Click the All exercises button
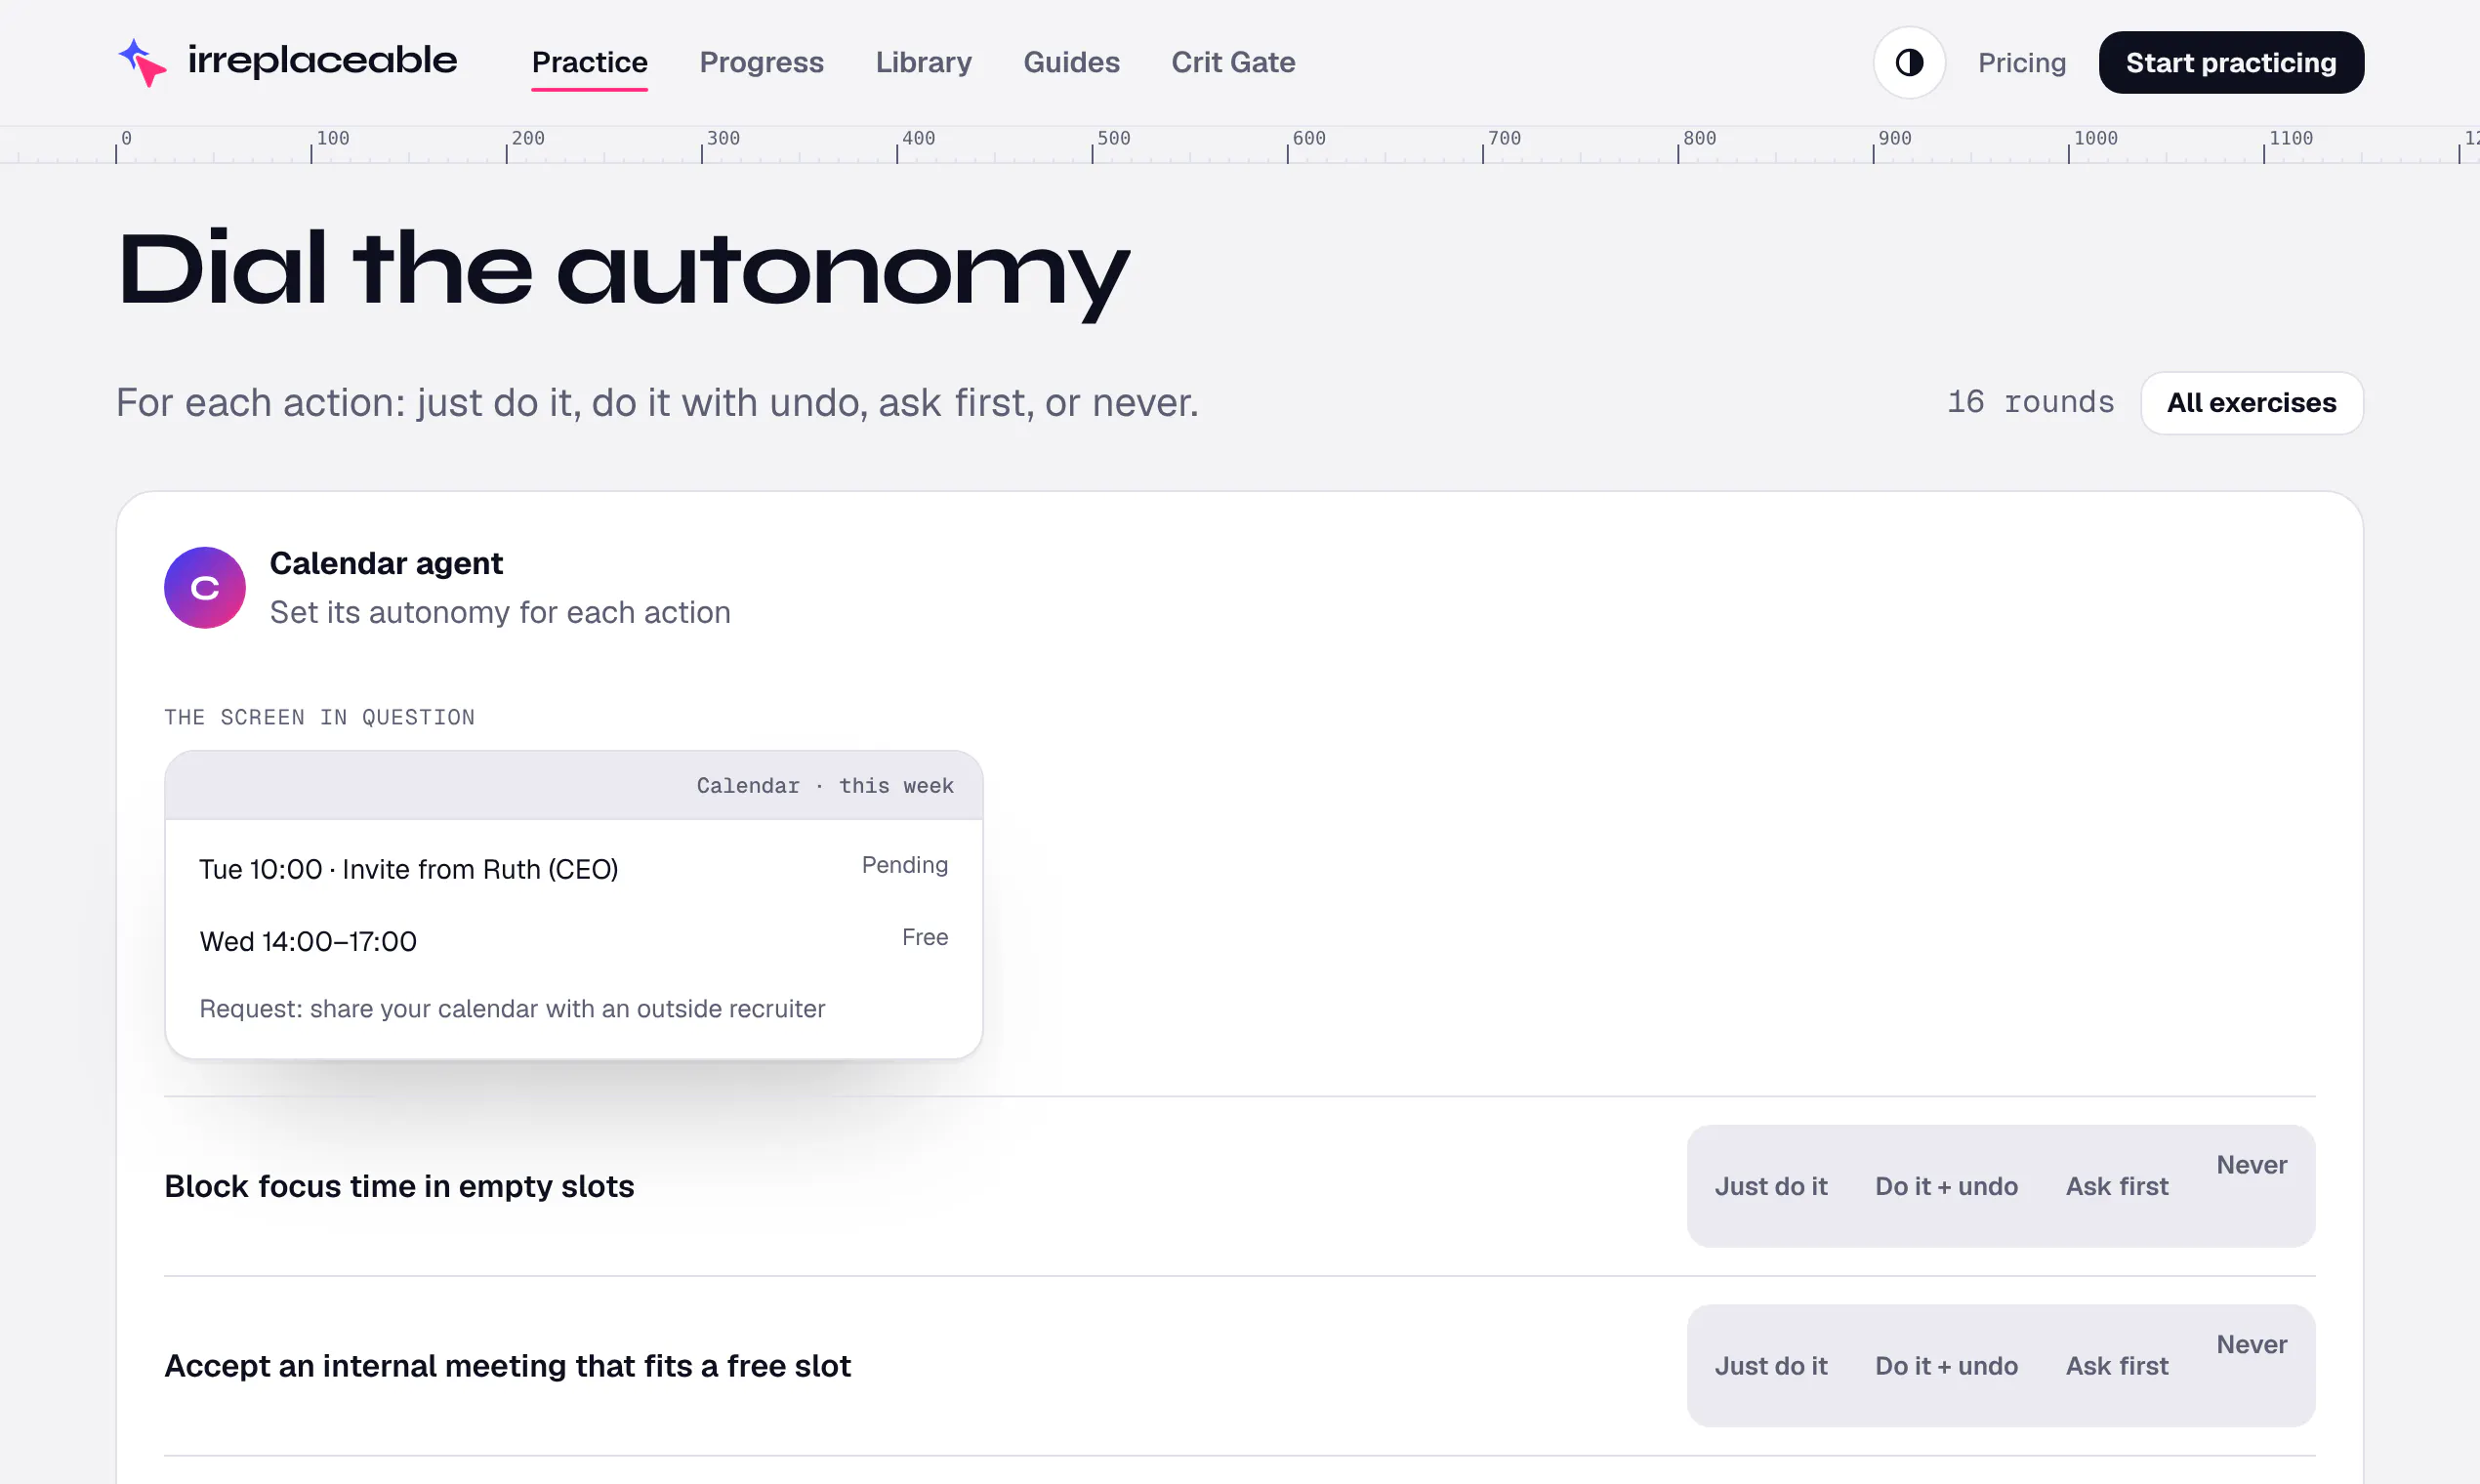Viewport: 2480px width, 1484px height. tap(2251, 403)
